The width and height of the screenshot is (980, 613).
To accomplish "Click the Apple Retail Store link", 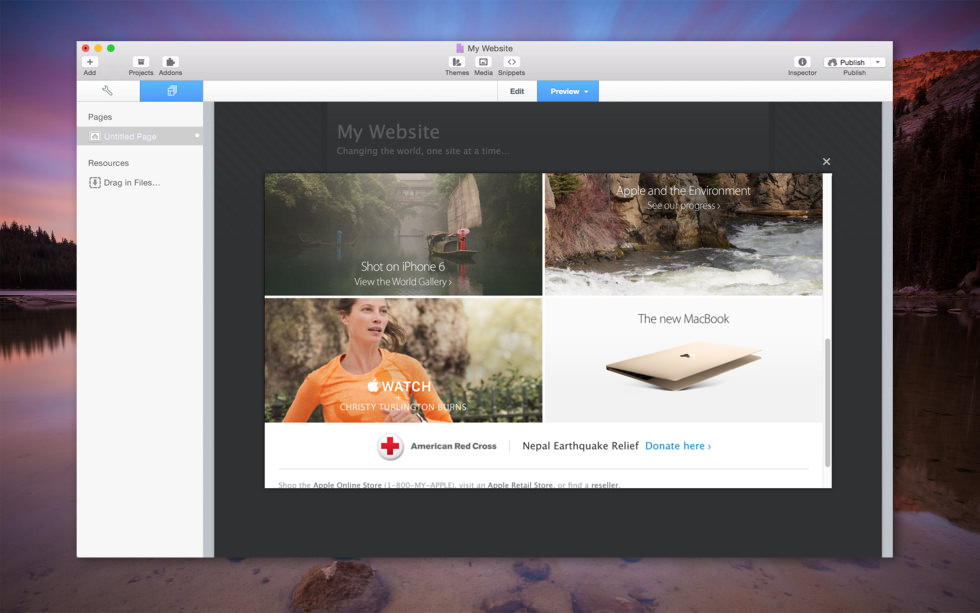I will (520, 485).
